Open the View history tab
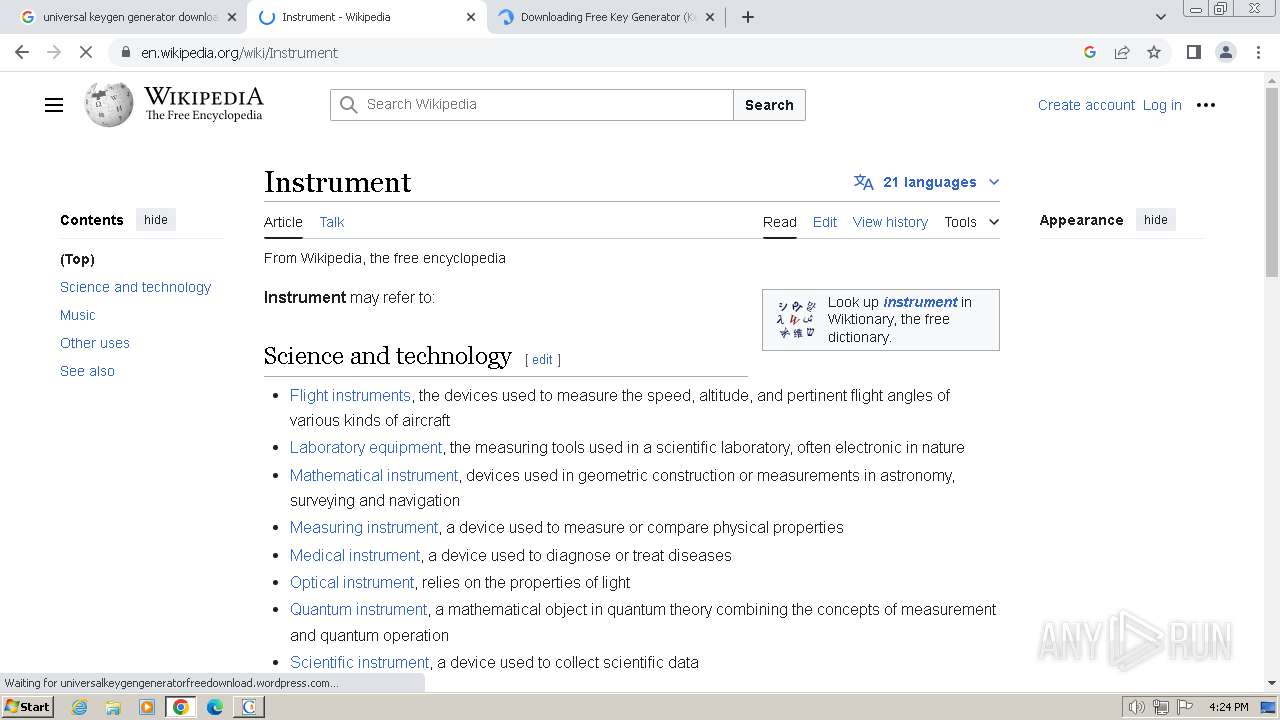The width and height of the screenshot is (1280, 720). tap(890, 222)
